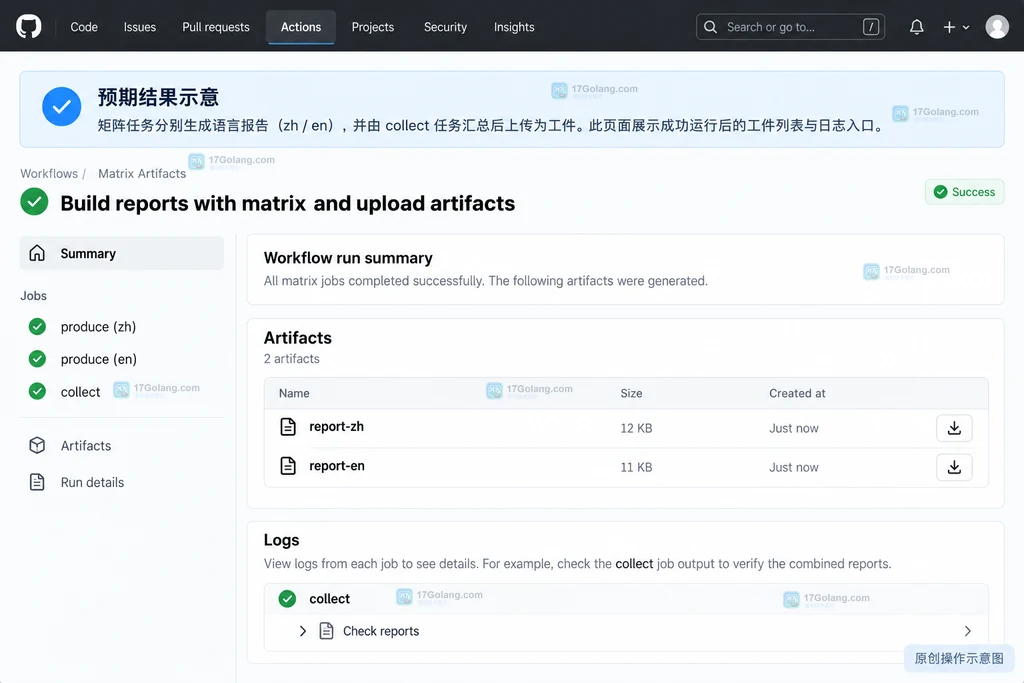This screenshot has height=683, width=1024.
Task: Click the Matrix Artifacts breadcrumb
Action: [142, 174]
